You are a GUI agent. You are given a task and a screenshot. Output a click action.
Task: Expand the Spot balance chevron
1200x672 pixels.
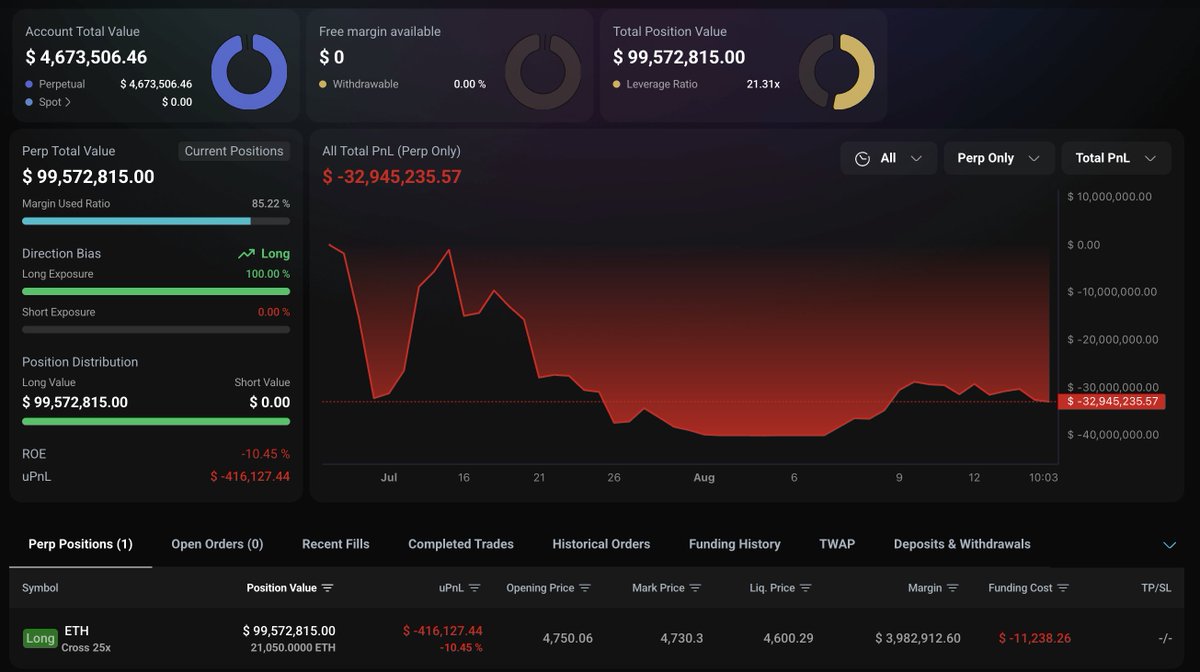click(68, 102)
